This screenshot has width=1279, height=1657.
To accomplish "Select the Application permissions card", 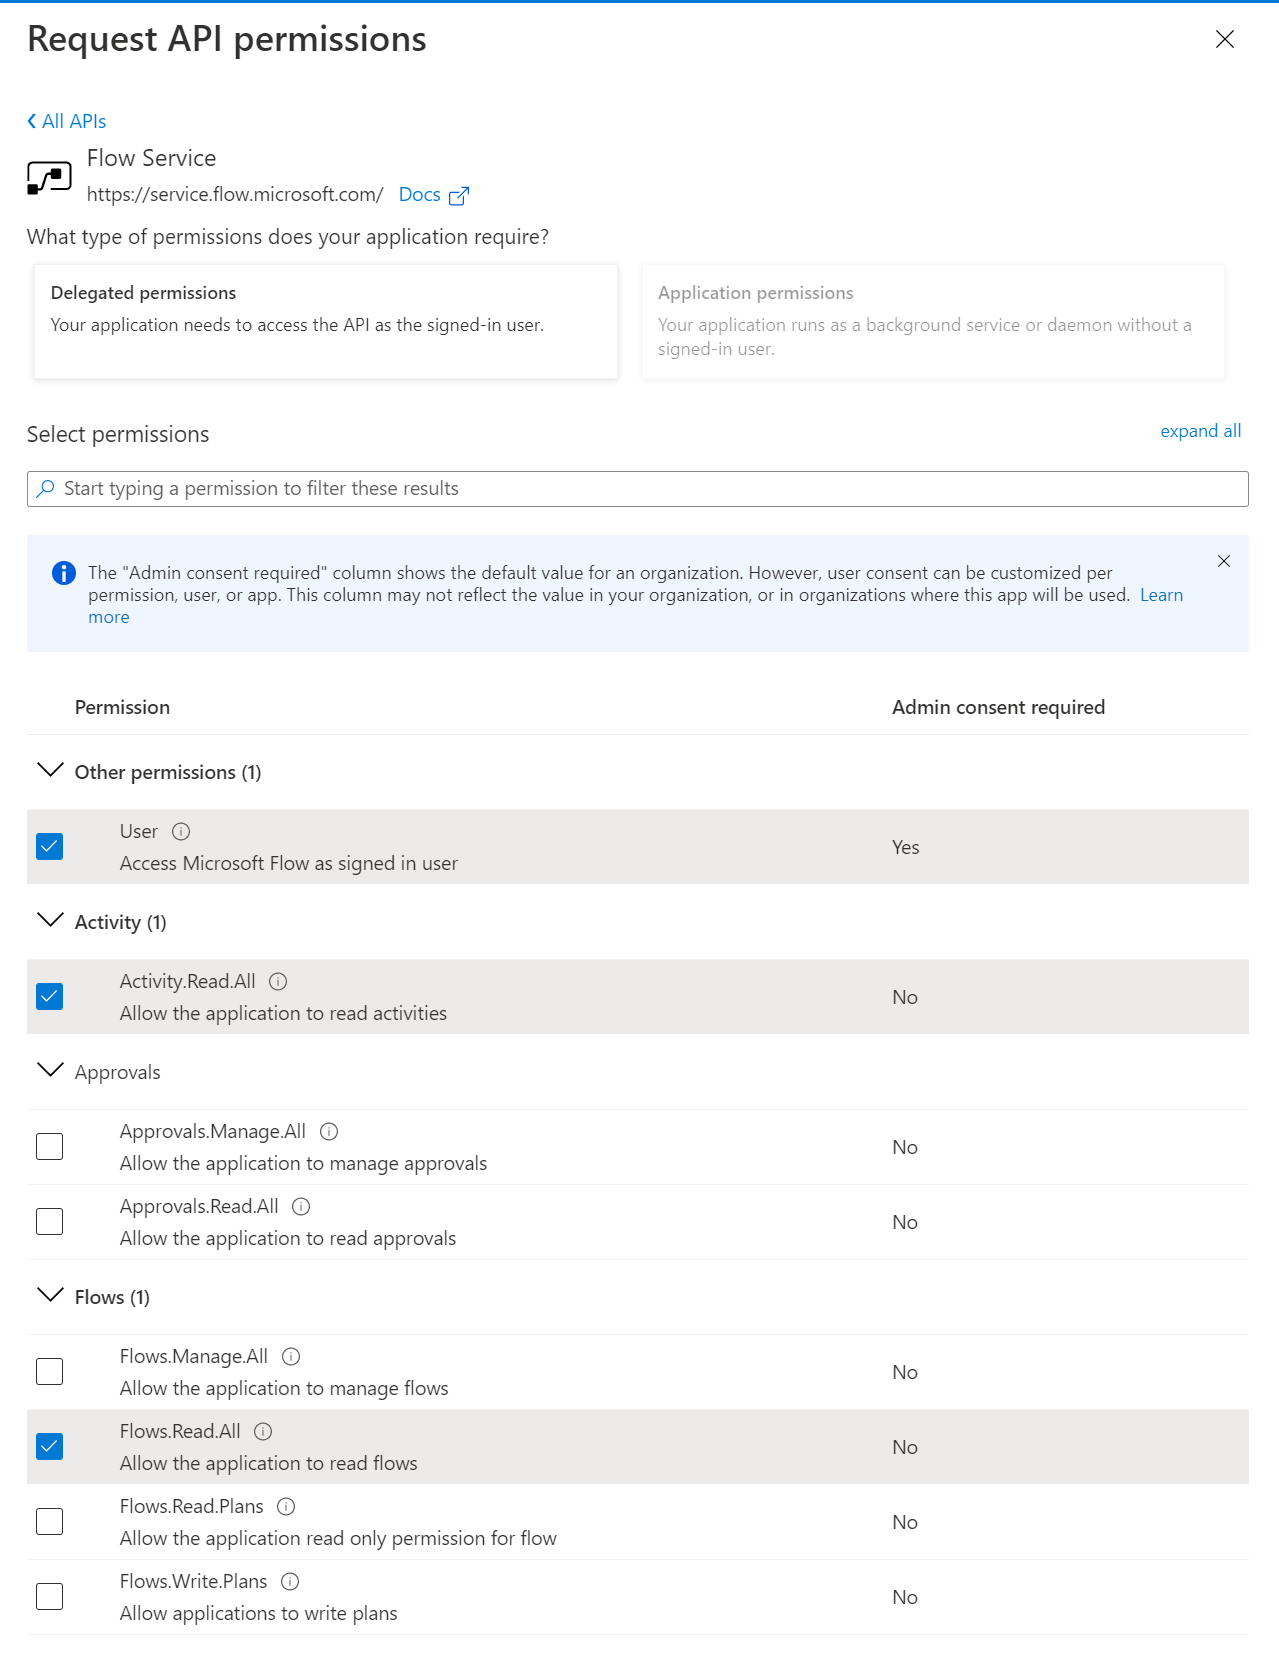I will 932,321.
